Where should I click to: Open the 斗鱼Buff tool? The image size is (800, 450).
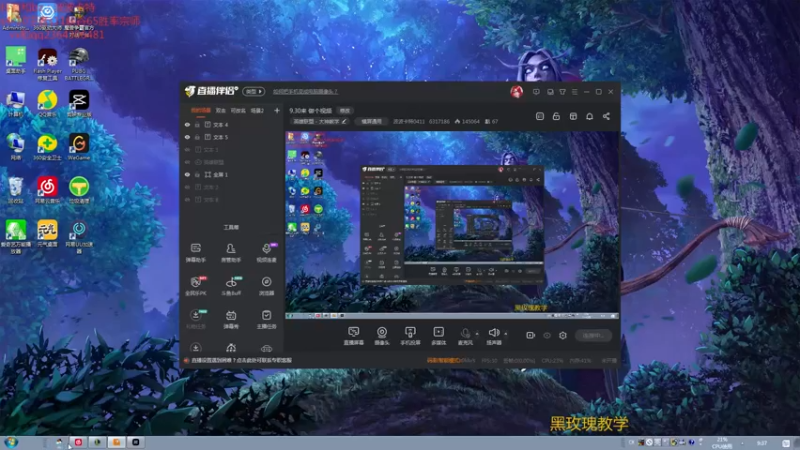(231, 286)
